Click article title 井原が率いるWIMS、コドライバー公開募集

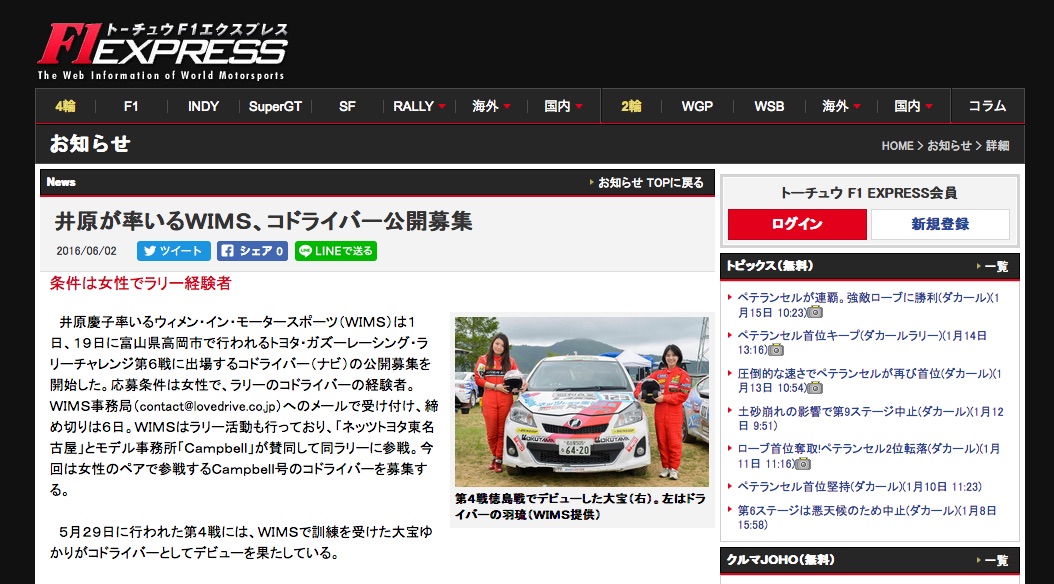[x=264, y=221]
